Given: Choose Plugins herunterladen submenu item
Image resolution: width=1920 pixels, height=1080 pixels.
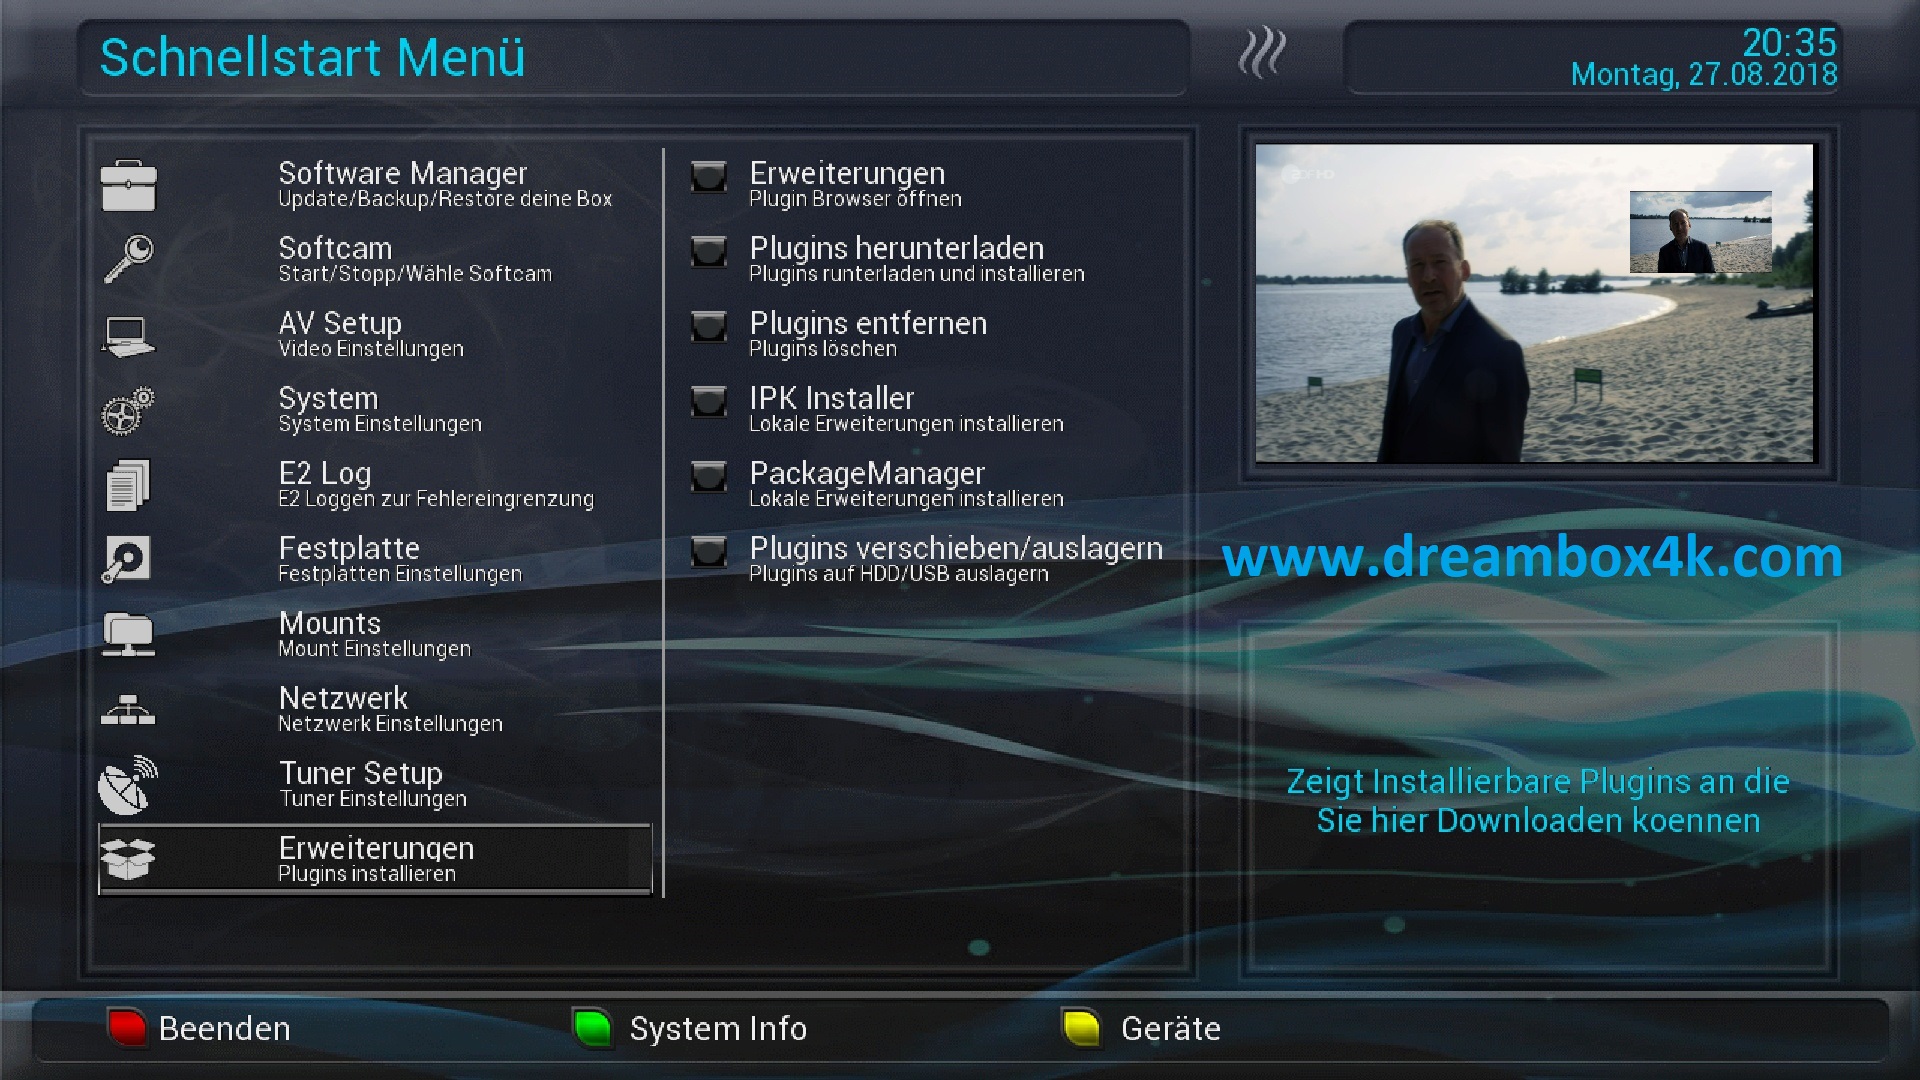Looking at the screenshot, I should point(927,260).
